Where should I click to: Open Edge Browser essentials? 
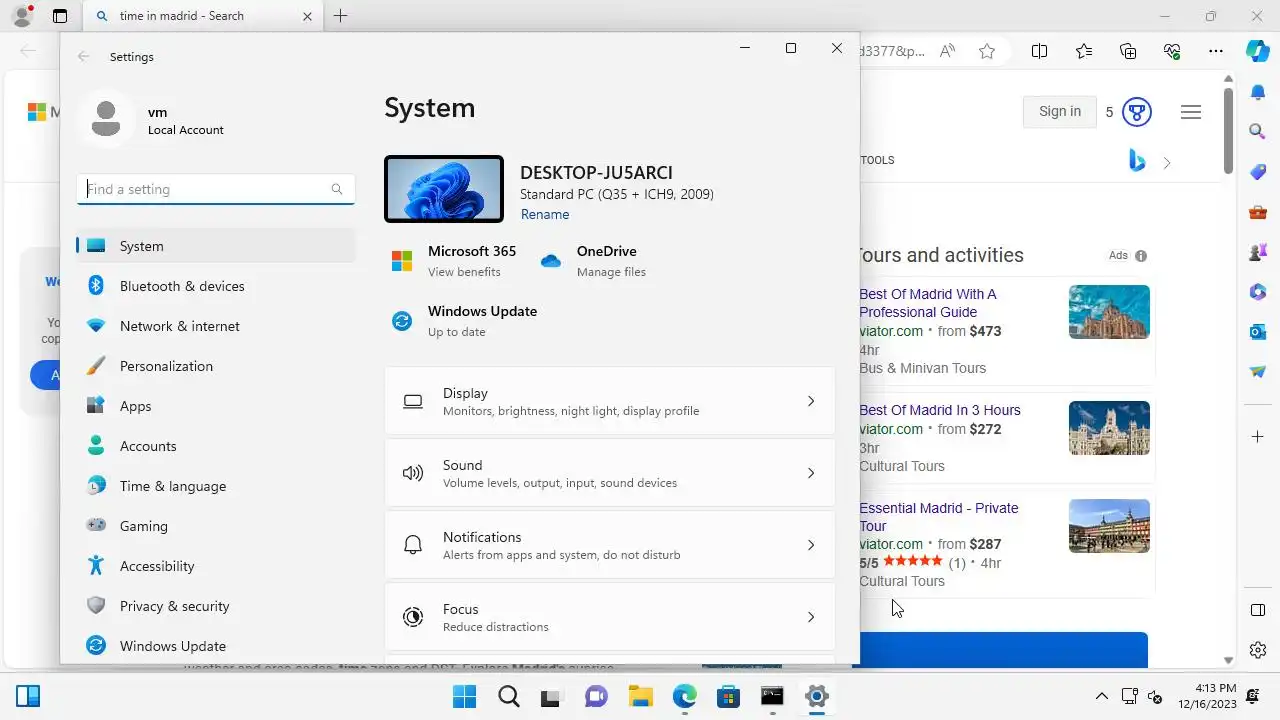(x=1172, y=51)
